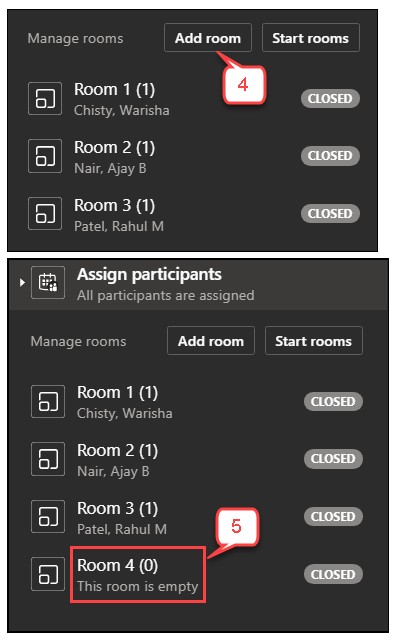Click Room 2 icon in lower panel
This screenshot has height=644, width=401.
48,459
